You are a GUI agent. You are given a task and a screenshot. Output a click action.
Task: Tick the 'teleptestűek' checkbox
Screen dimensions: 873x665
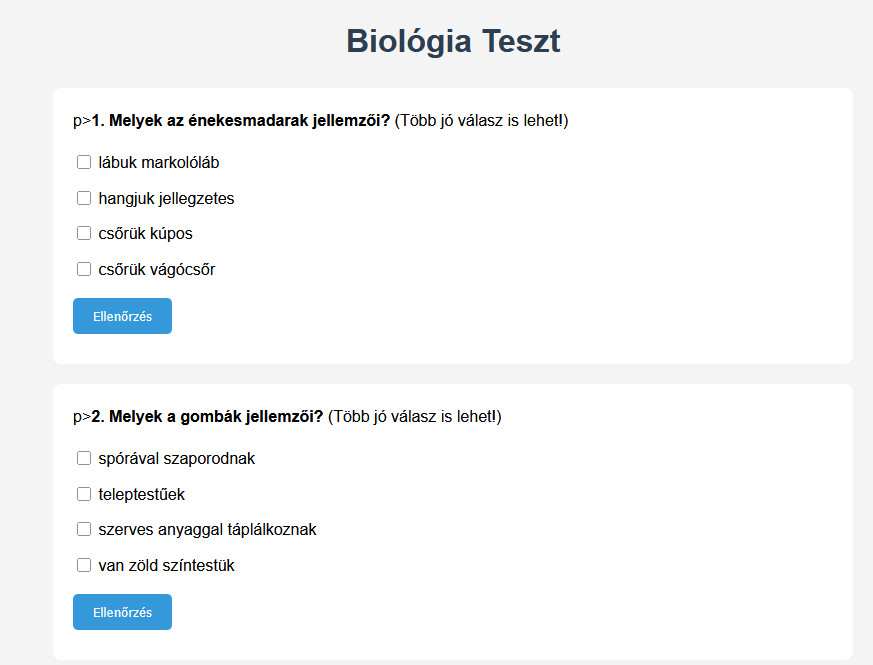click(x=84, y=494)
